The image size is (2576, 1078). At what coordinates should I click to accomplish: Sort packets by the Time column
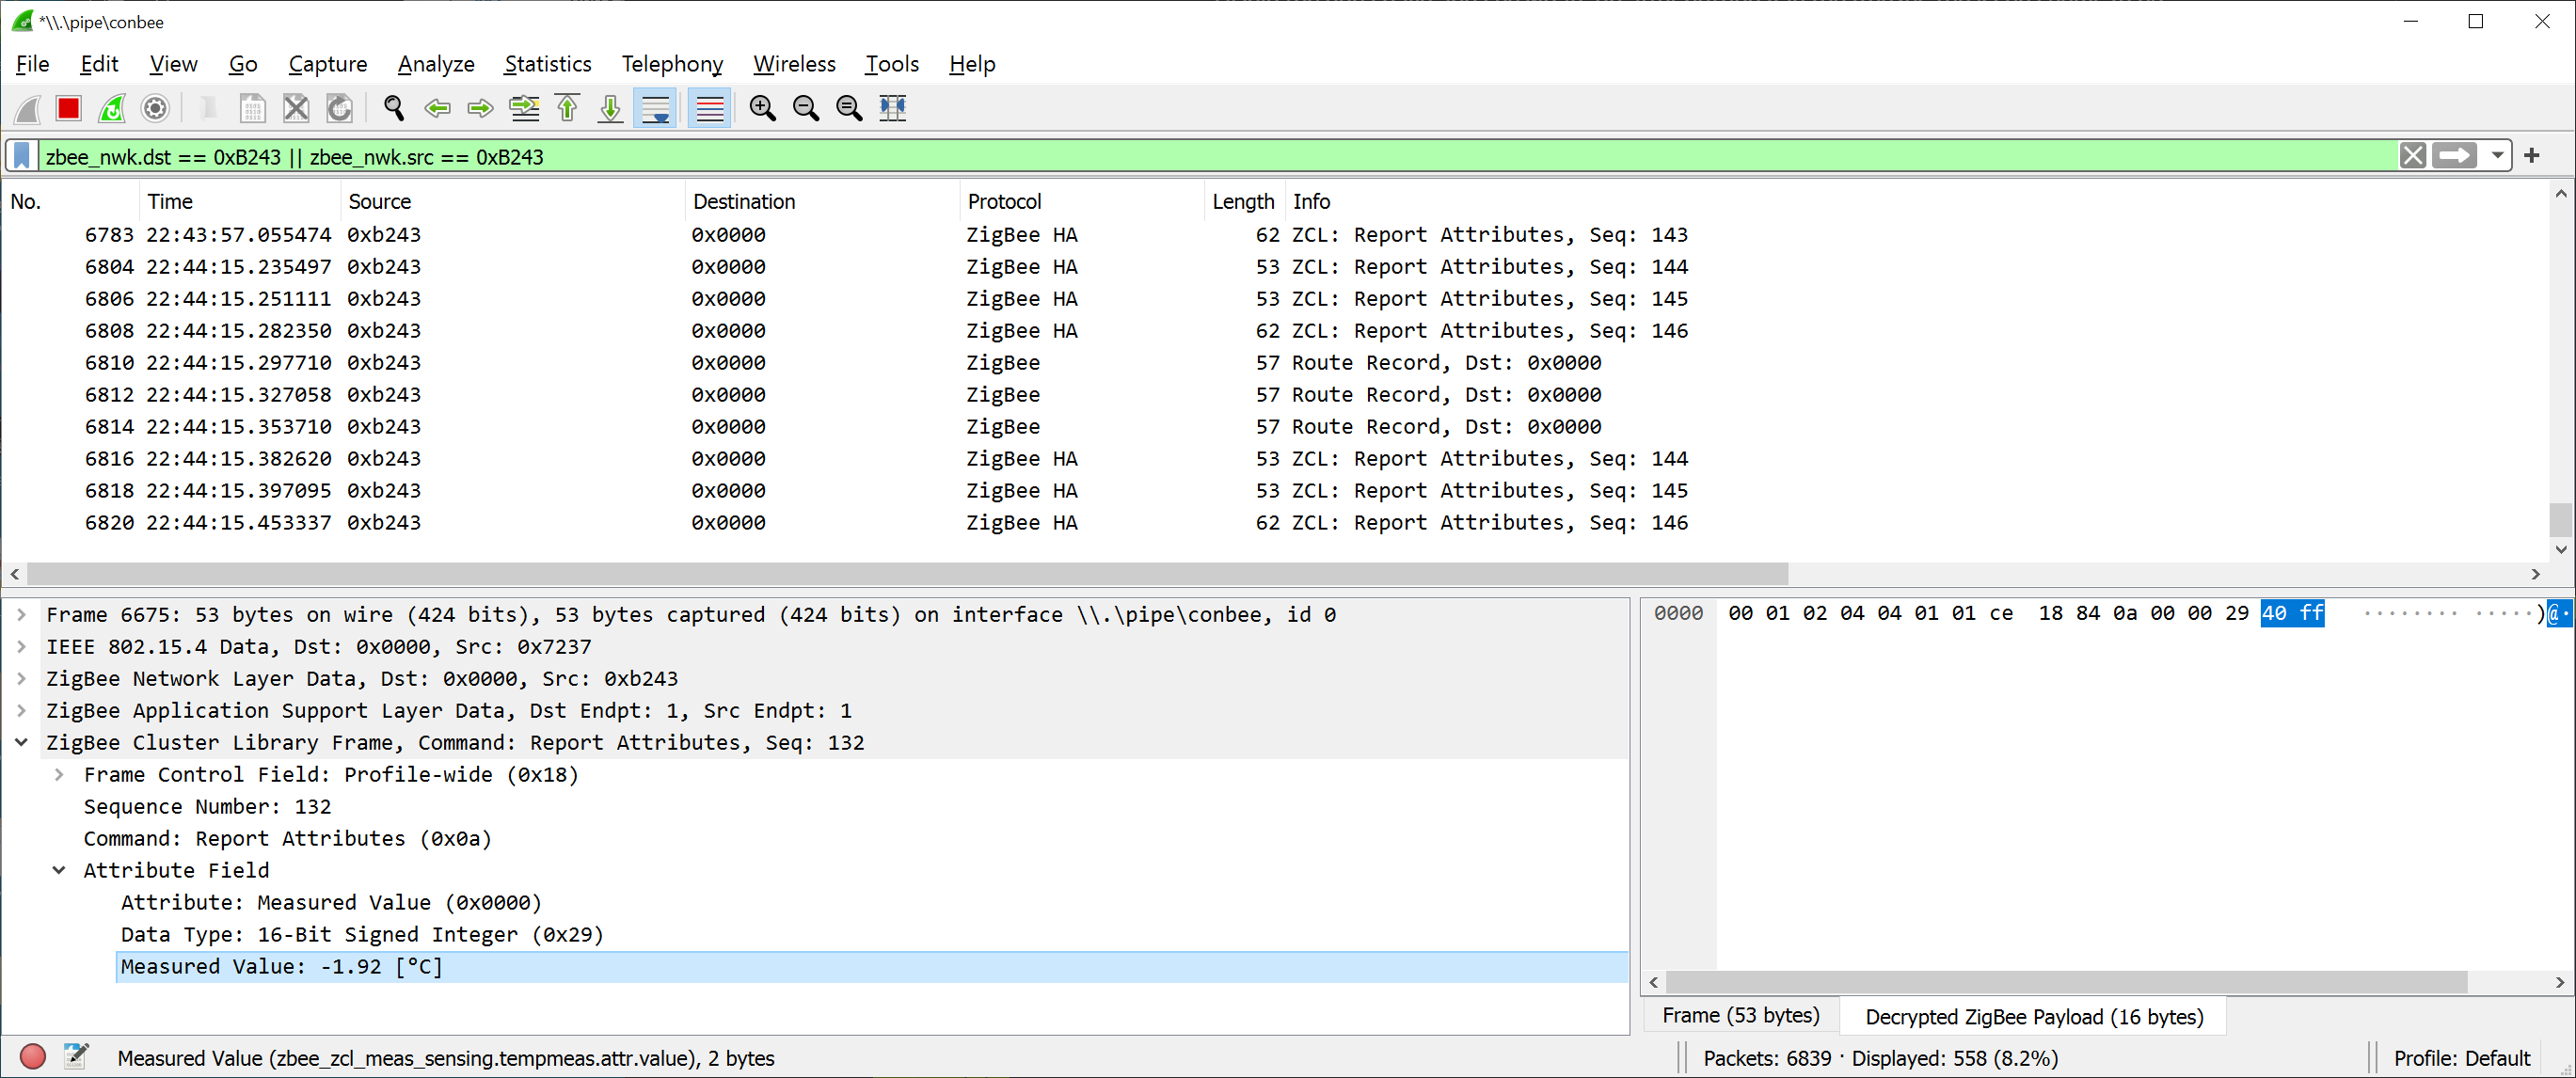click(x=240, y=201)
